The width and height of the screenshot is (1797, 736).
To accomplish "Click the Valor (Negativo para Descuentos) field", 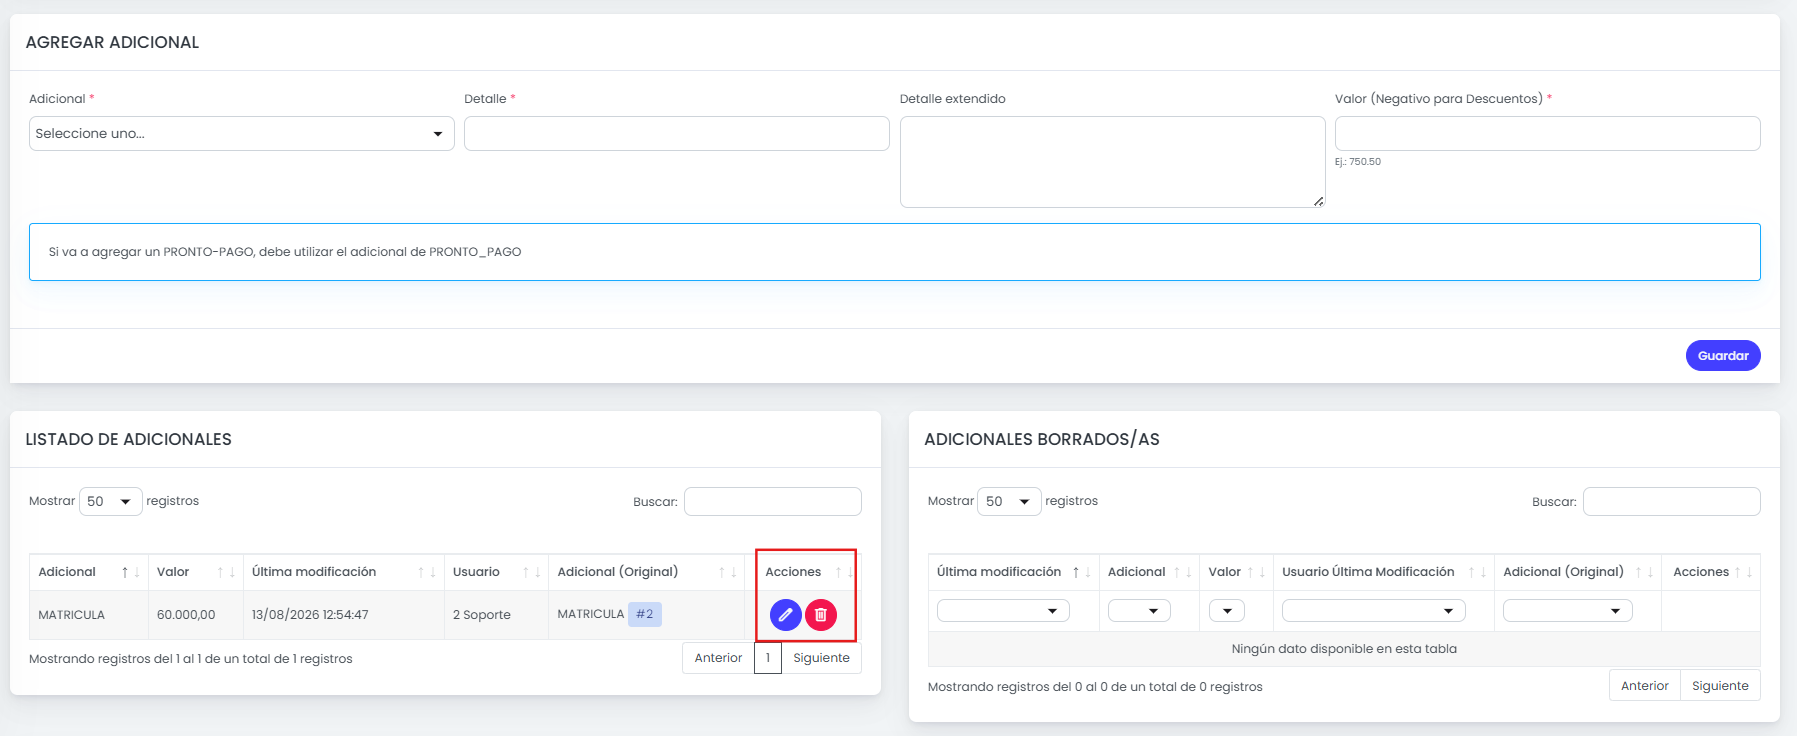I will [x=1548, y=134].
